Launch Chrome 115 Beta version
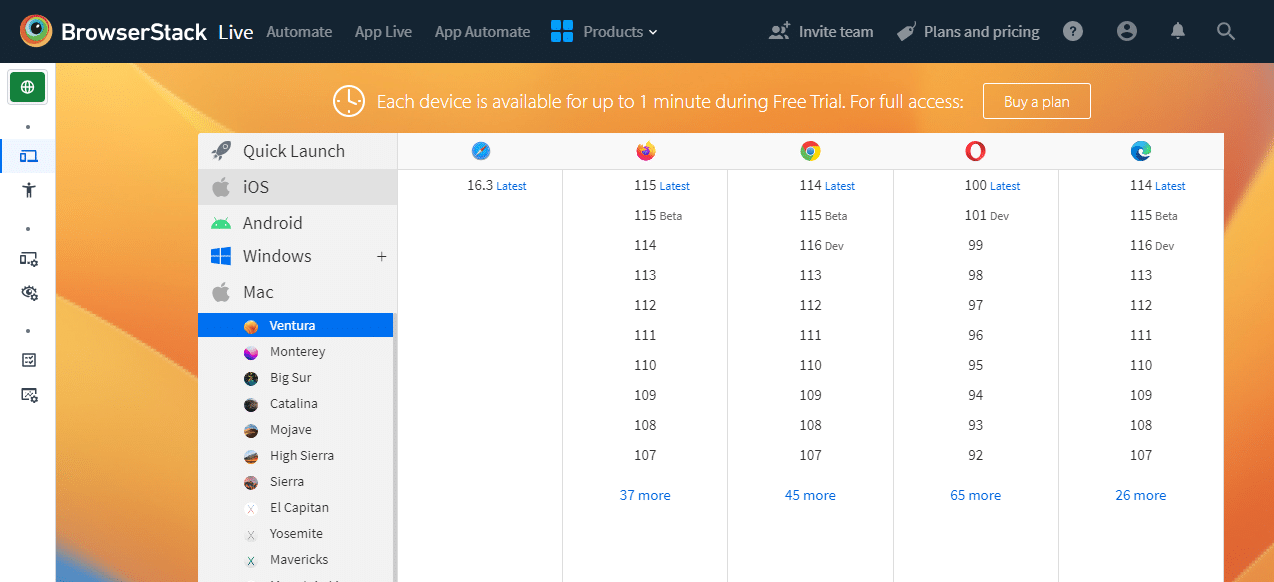 pyautogui.click(x=823, y=215)
